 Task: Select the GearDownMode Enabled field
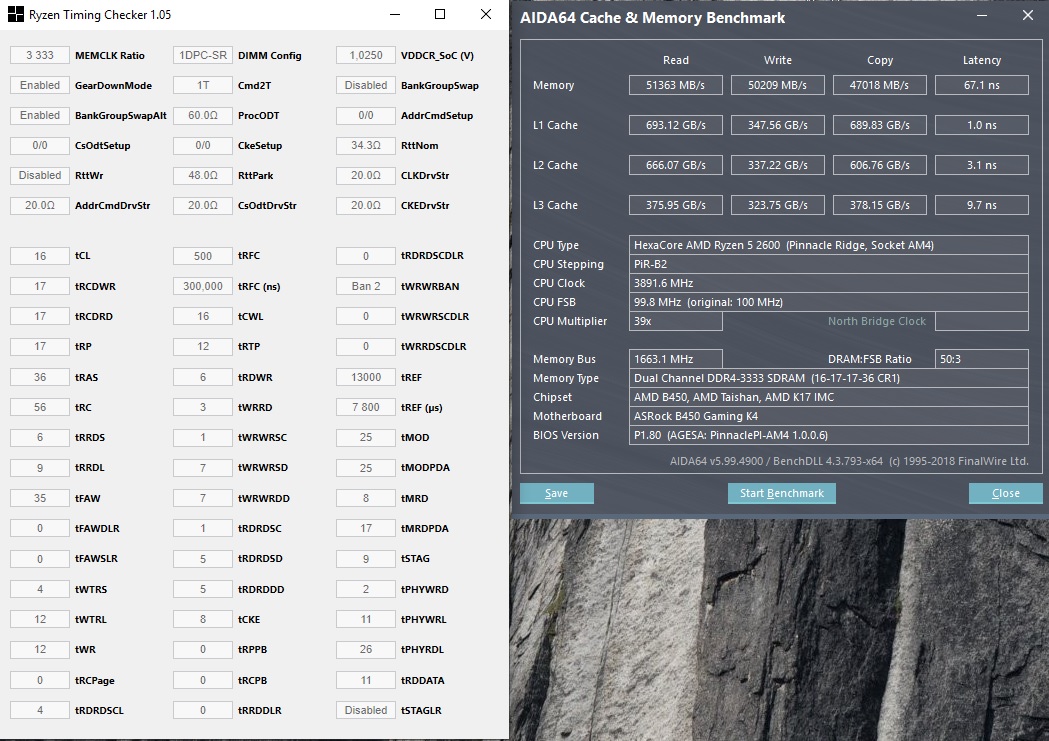pyautogui.click(x=40, y=86)
